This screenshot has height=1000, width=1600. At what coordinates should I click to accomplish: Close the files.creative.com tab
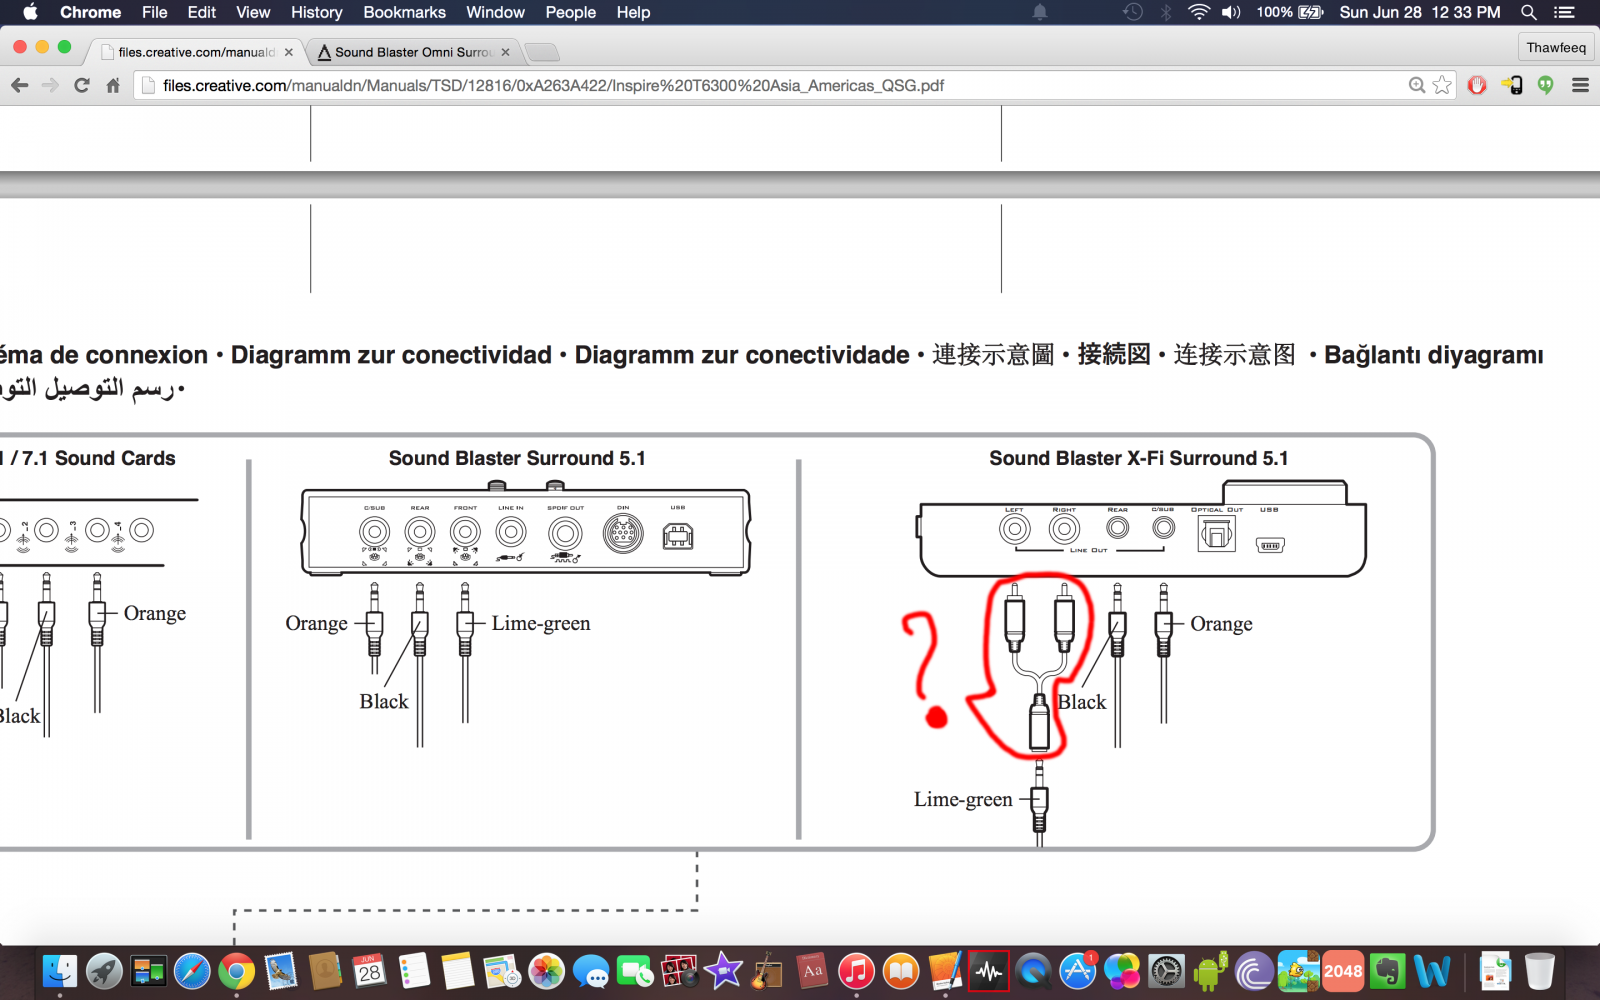point(289,52)
